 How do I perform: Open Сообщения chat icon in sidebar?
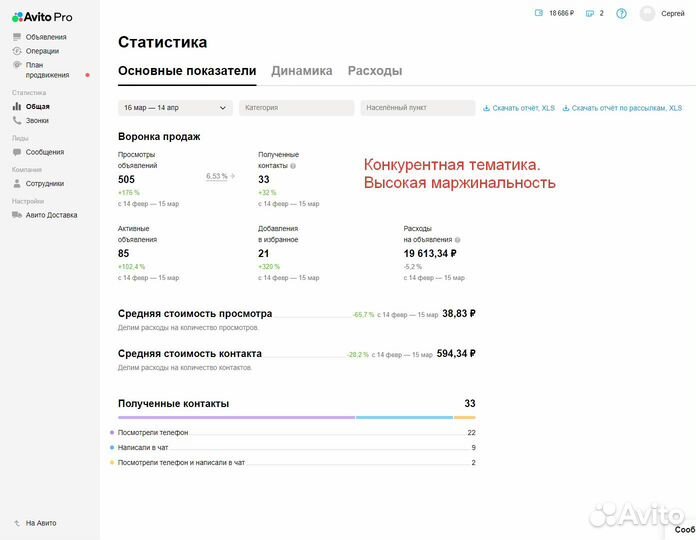(x=17, y=152)
